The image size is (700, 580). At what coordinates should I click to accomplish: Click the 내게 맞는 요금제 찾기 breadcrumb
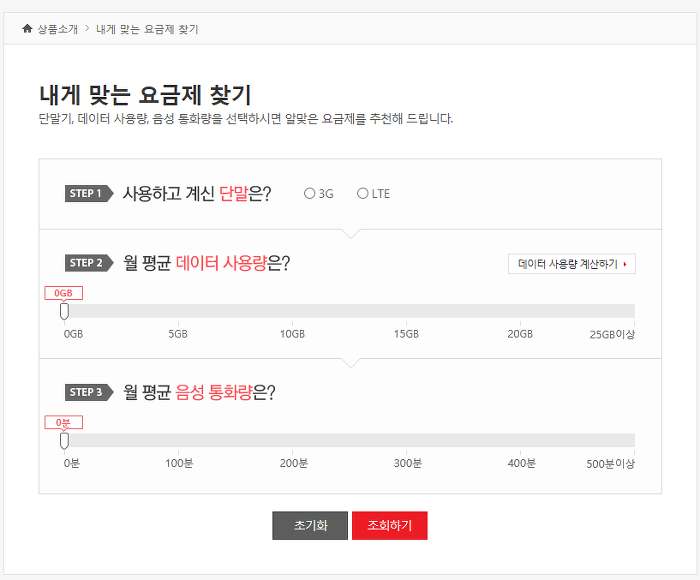(x=147, y=29)
